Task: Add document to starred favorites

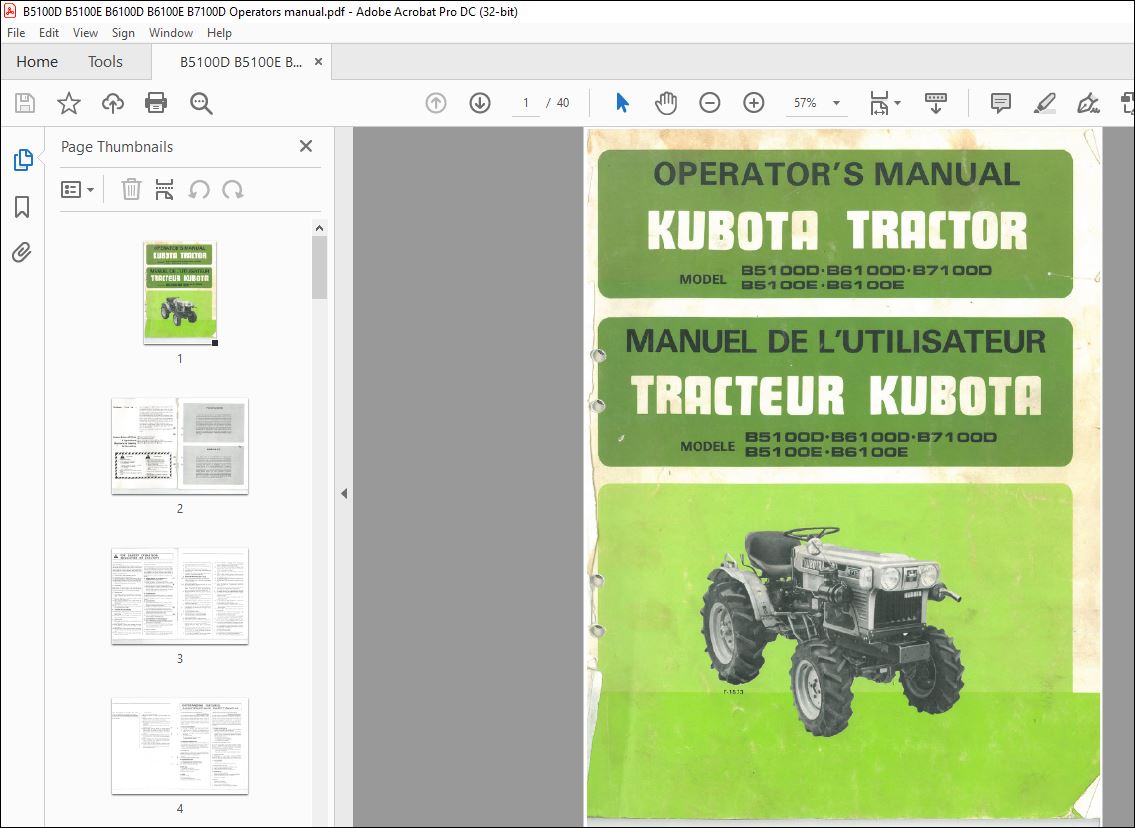Action: (x=69, y=104)
